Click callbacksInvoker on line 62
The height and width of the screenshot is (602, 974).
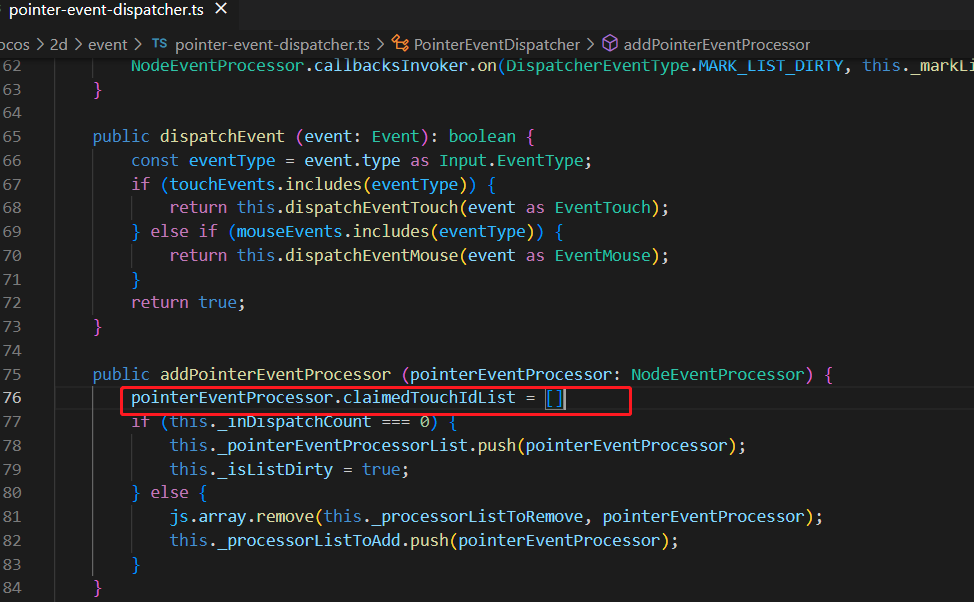pyautogui.click(x=391, y=66)
